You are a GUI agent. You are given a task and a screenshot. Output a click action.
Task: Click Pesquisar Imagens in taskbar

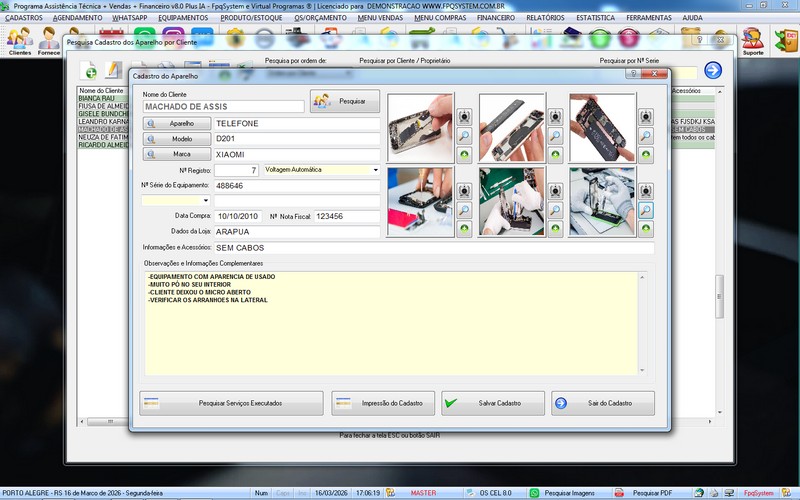567,493
